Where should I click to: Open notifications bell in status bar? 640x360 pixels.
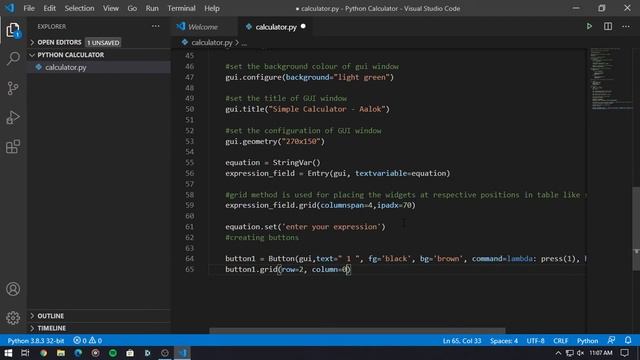click(x=628, y=340)
